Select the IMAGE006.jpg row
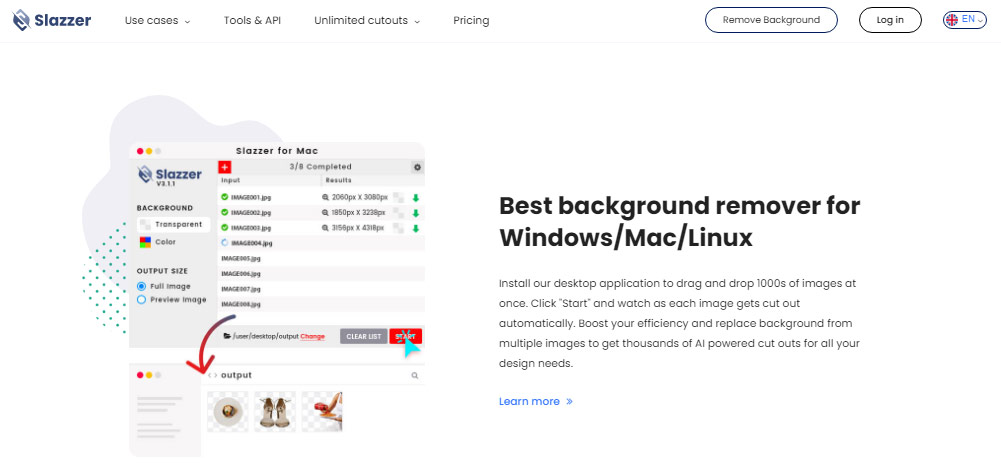 click(321, 274)
